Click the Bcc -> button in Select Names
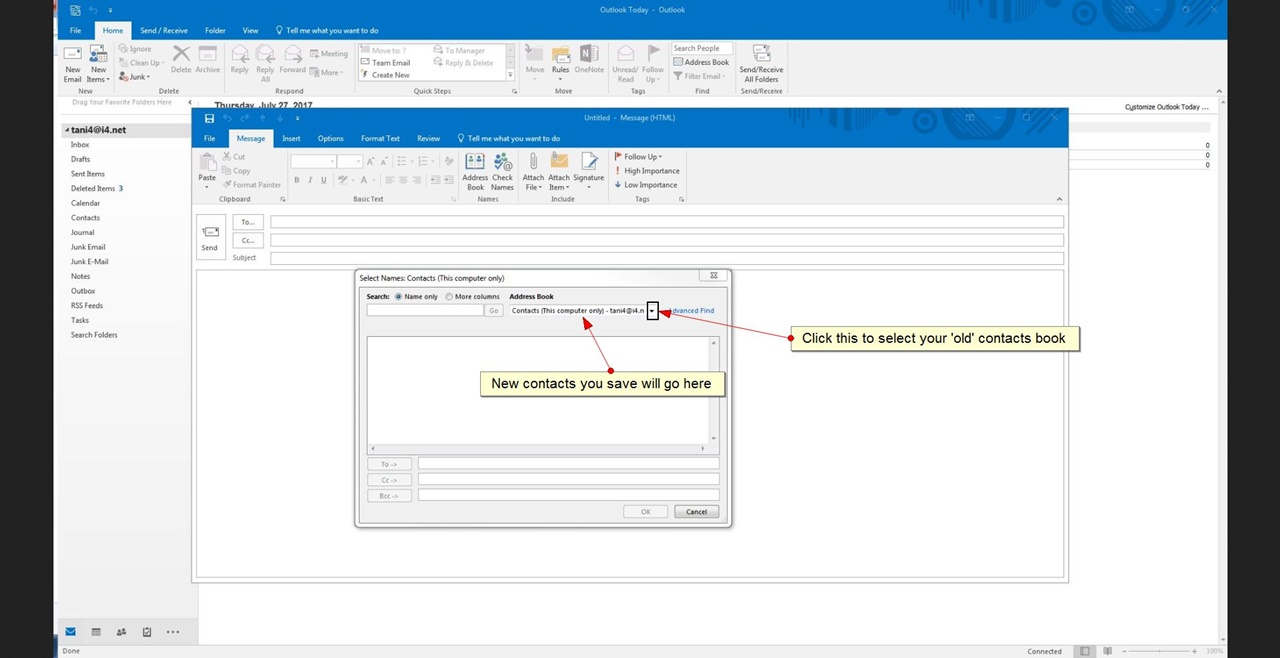 389,496
